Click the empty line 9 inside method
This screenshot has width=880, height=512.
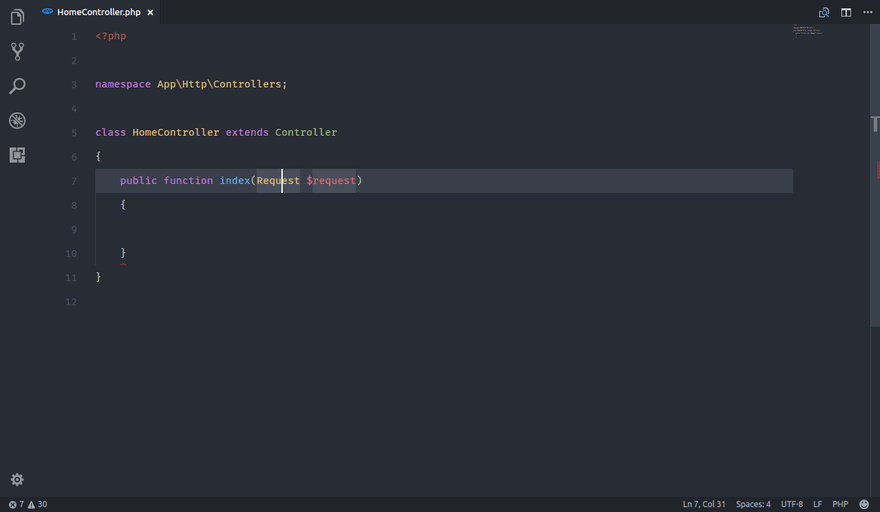(x=443, y=229)
